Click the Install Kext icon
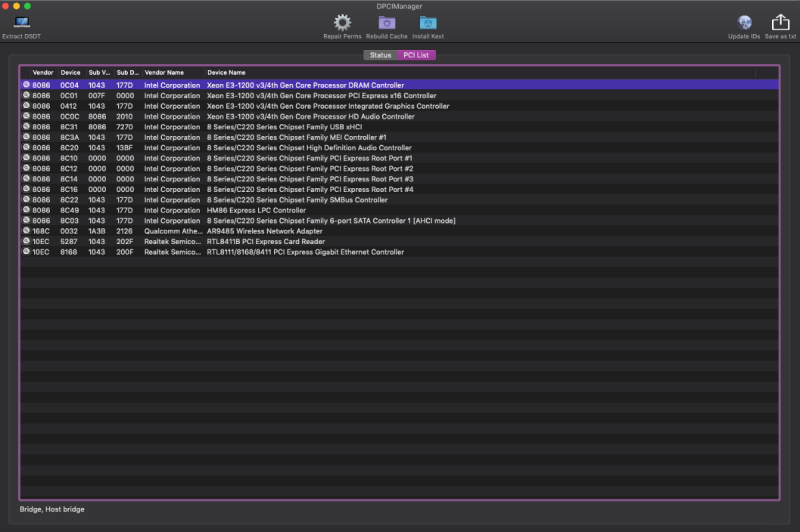The height and width of the screenshot is (532, 800). click(428, 22)
